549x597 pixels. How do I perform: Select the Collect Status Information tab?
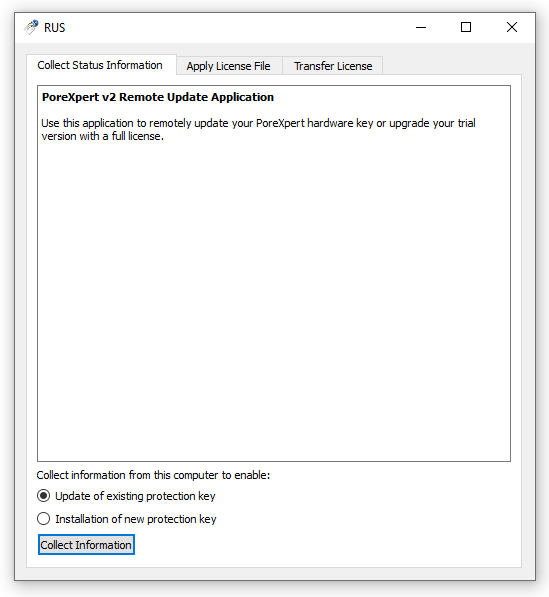click(101, 65)
